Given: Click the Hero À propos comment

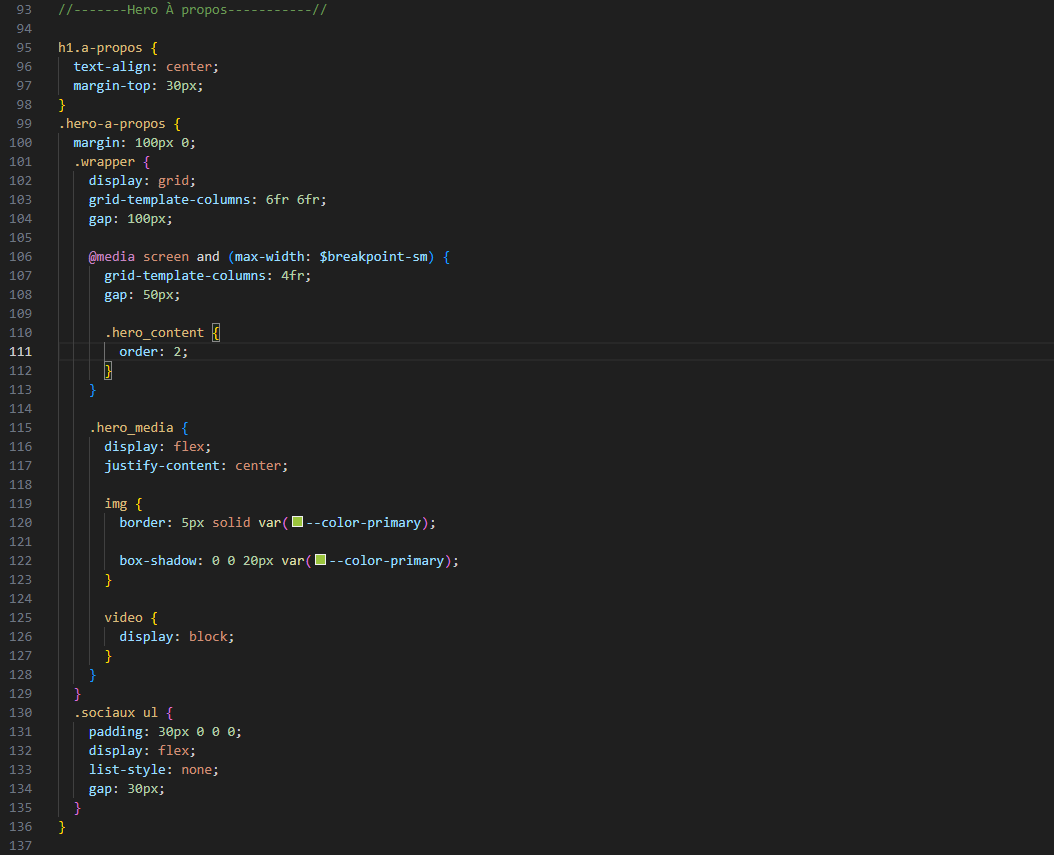Looking at the screenshot, I should (x=193, y=10).
